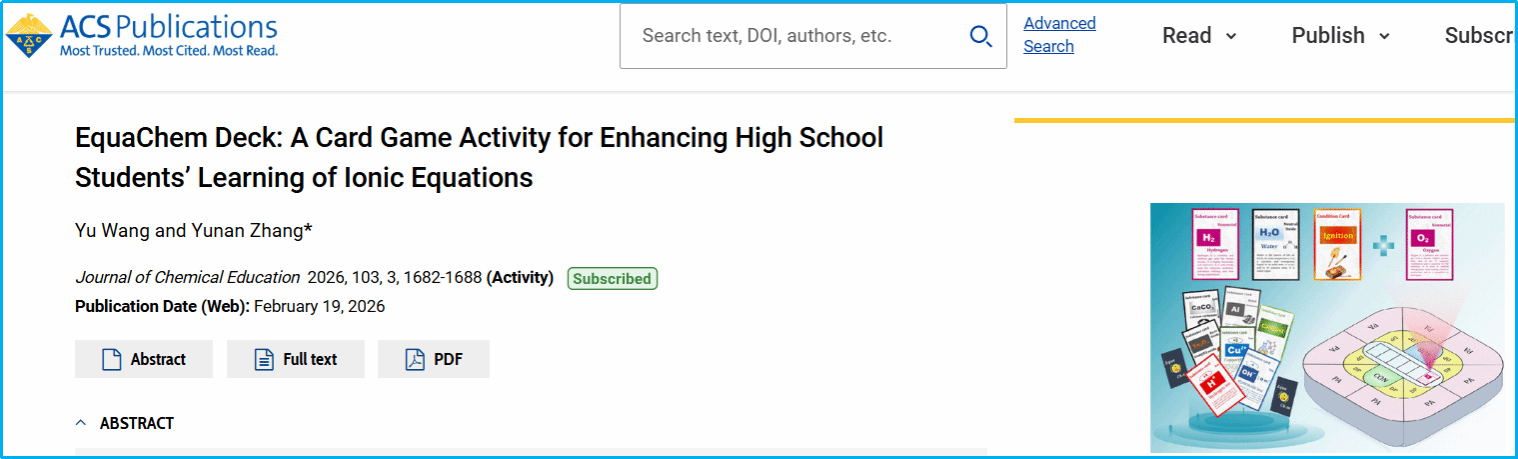View the Abstract button
This screenshot has height=459, width=1518.
pos(144,359)
